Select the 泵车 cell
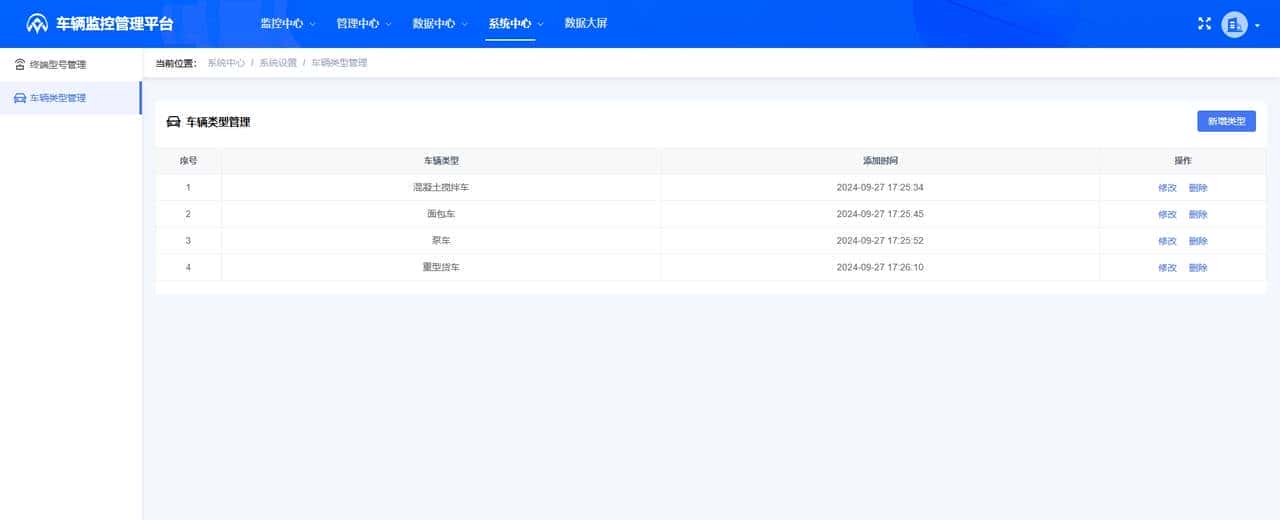The image size is (1280, 520). pyautogui.click(x=441, y=241)
